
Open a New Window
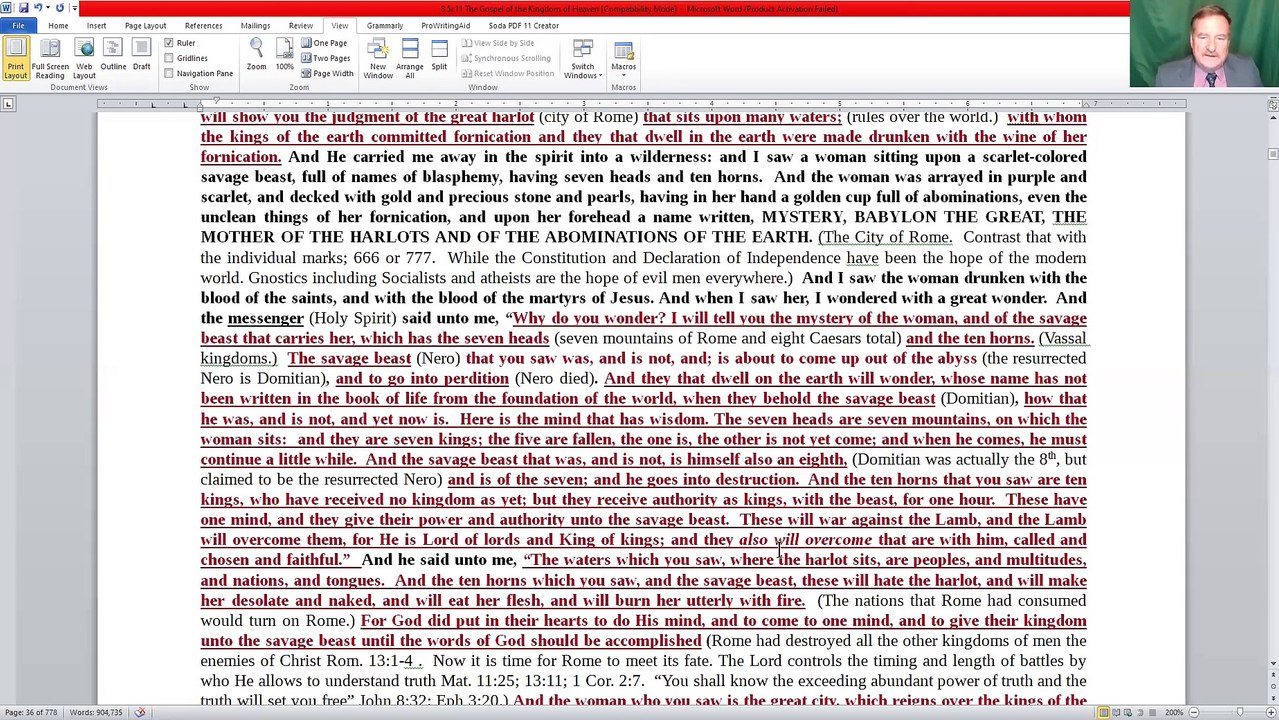pyautogui.click(x=378, y=58)
